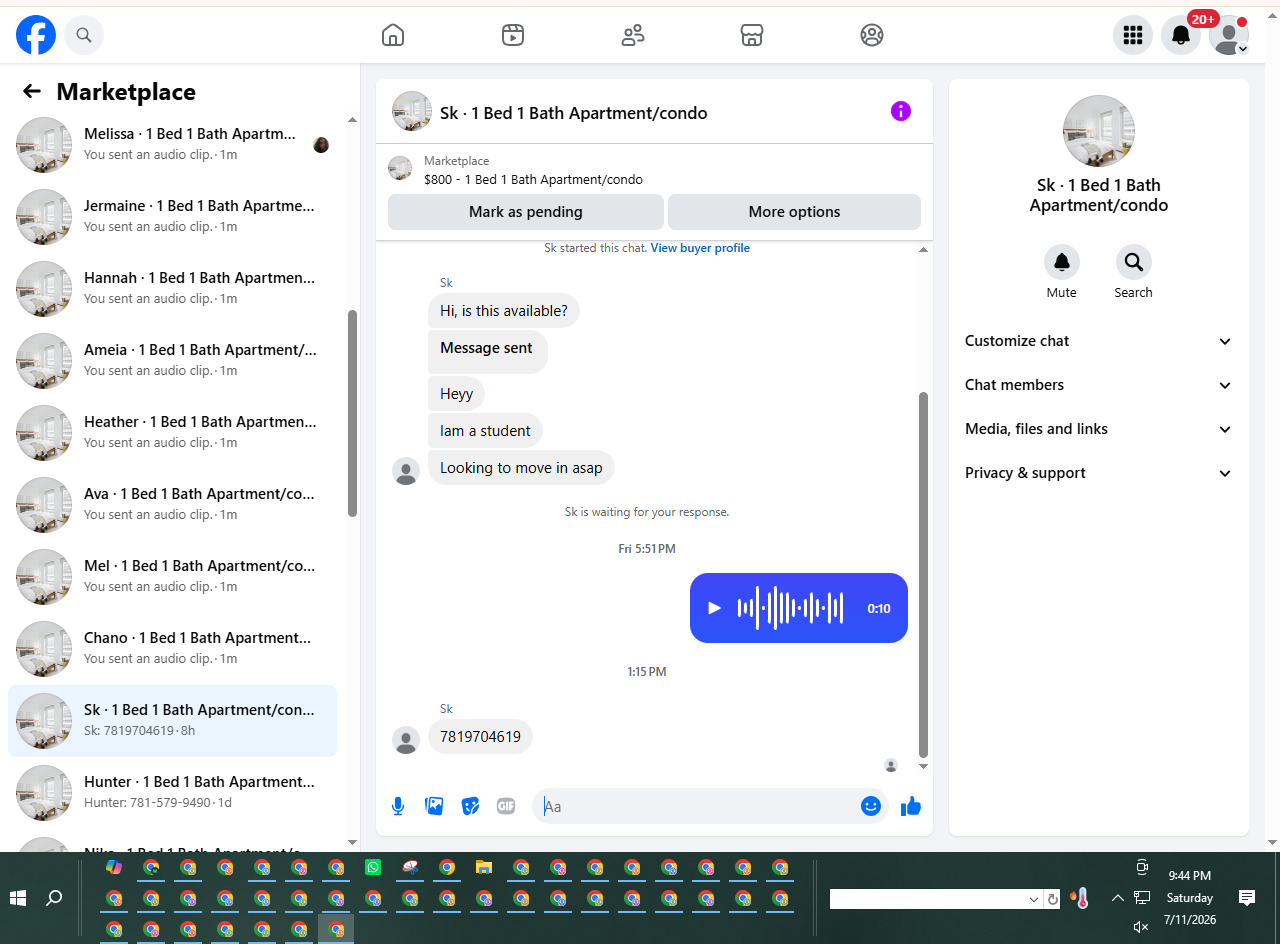Click the "Looking to move in asap" message

point(521,468)
